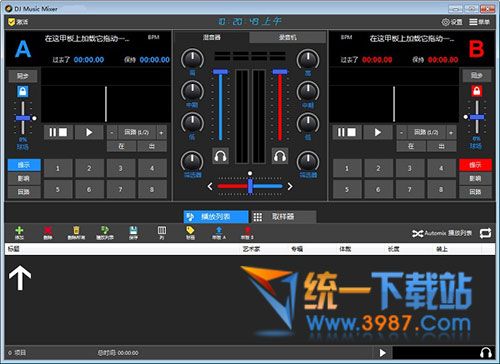Click the red X delete-track icon

[x=48, y=230]
